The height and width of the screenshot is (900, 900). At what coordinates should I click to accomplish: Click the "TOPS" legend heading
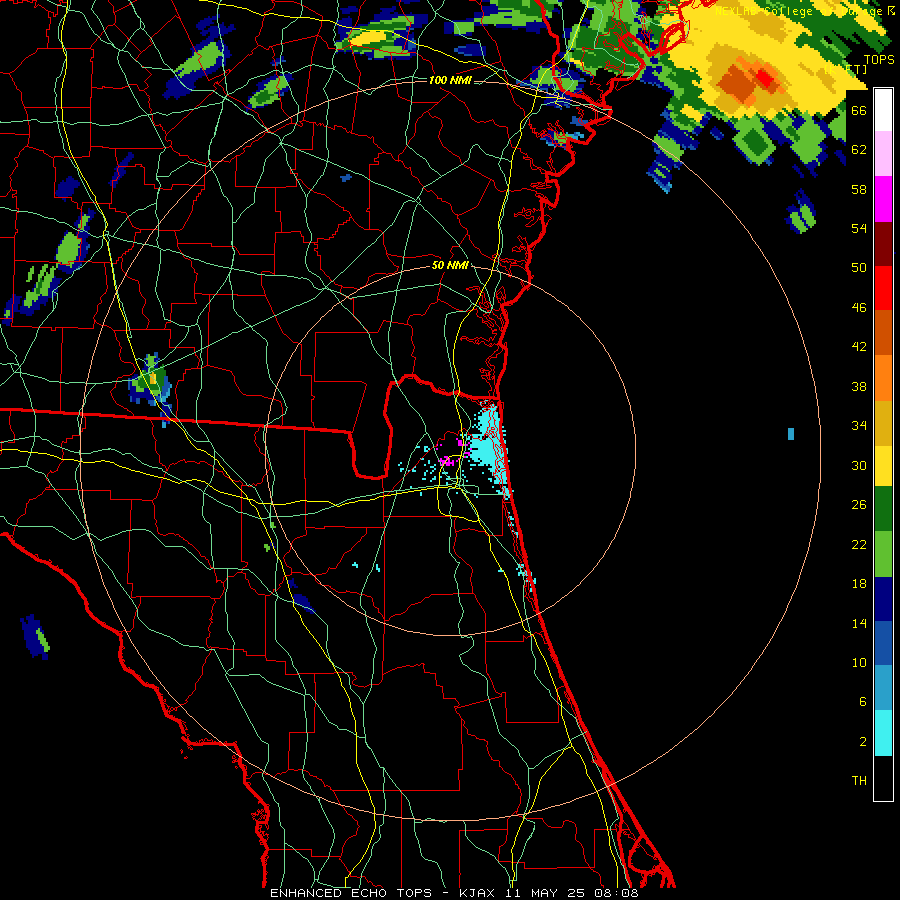click(879, 60)
